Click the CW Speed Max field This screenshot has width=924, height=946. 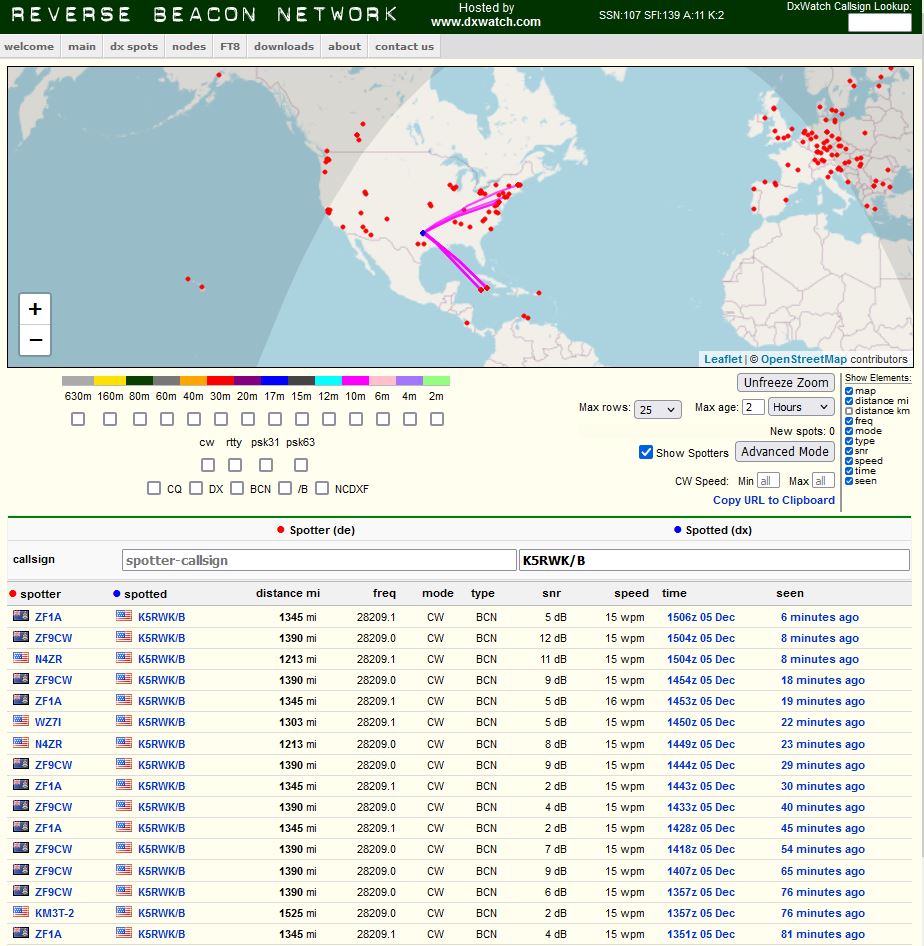pos(823,481)
